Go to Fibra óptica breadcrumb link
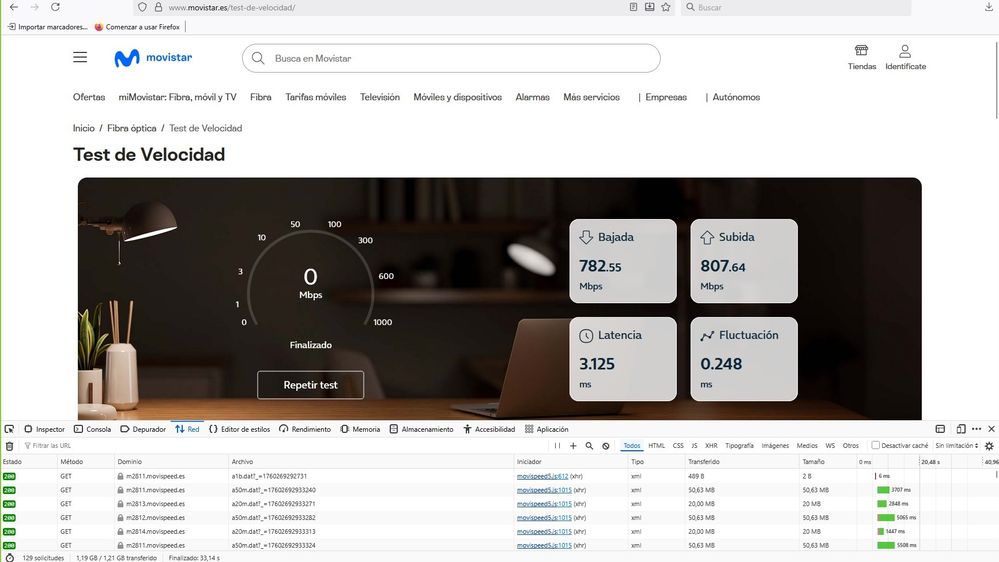 [x=132, y=128]
